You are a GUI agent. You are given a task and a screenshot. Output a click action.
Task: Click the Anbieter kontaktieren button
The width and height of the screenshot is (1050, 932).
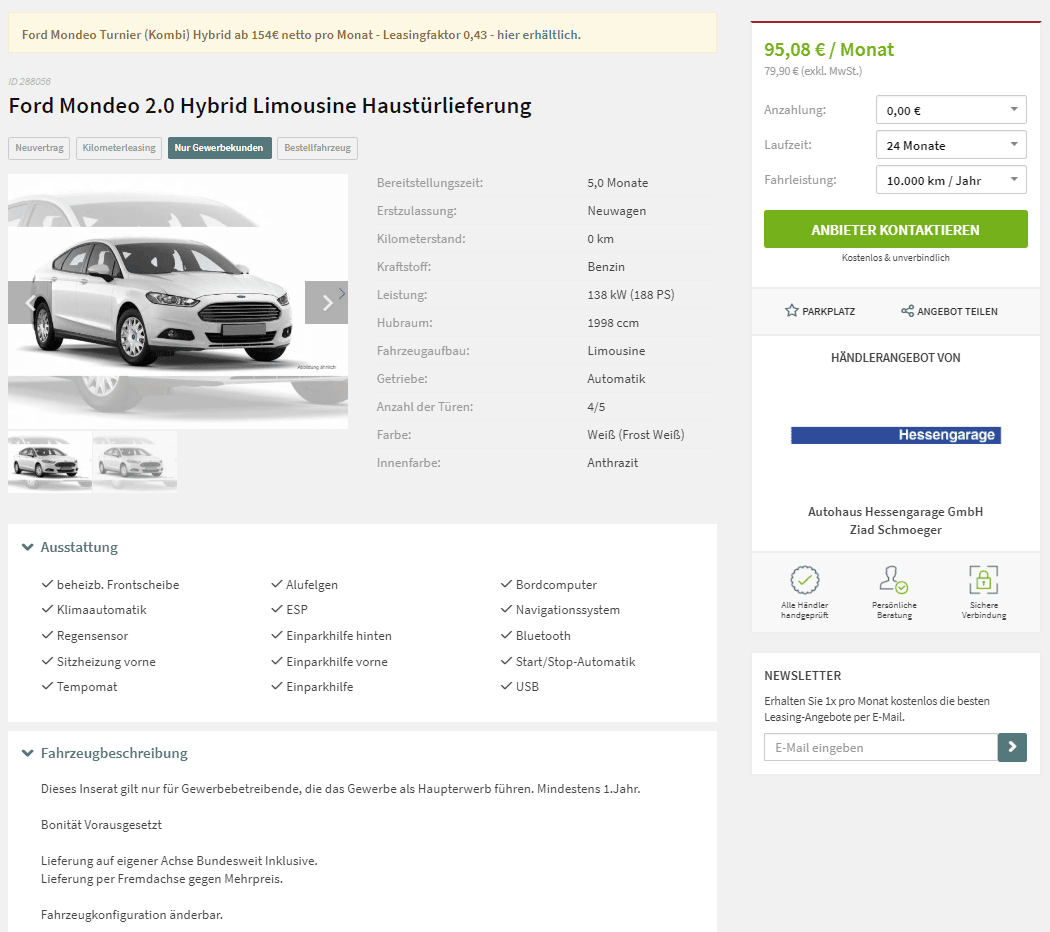pos(895,229)
